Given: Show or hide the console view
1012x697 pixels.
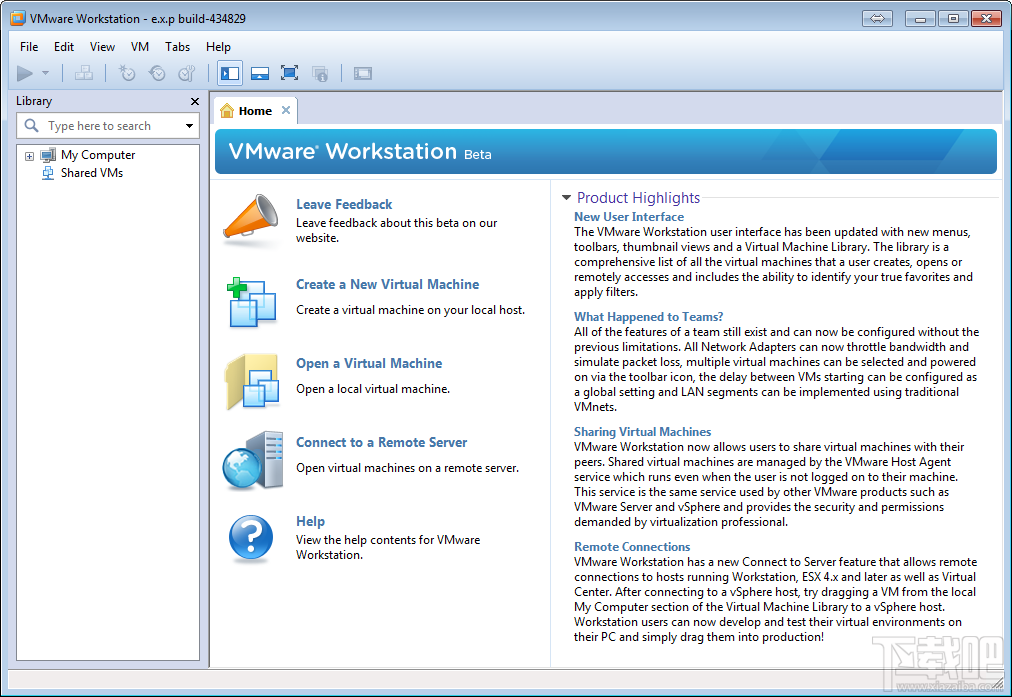Looking at the screenshot, I should click(x=361, y=73).
